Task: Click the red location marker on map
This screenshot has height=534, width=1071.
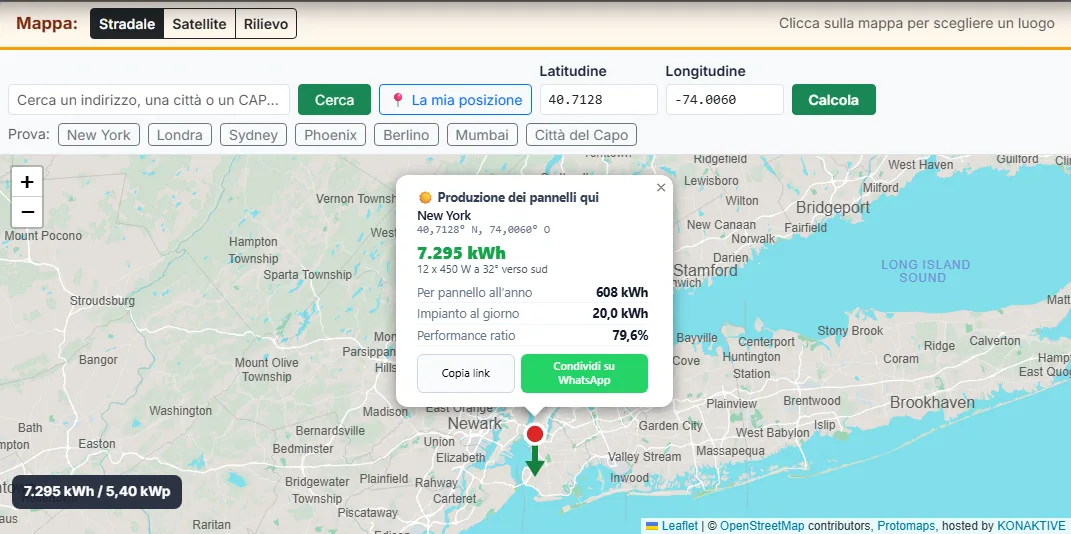Action: tap(535, 434)
